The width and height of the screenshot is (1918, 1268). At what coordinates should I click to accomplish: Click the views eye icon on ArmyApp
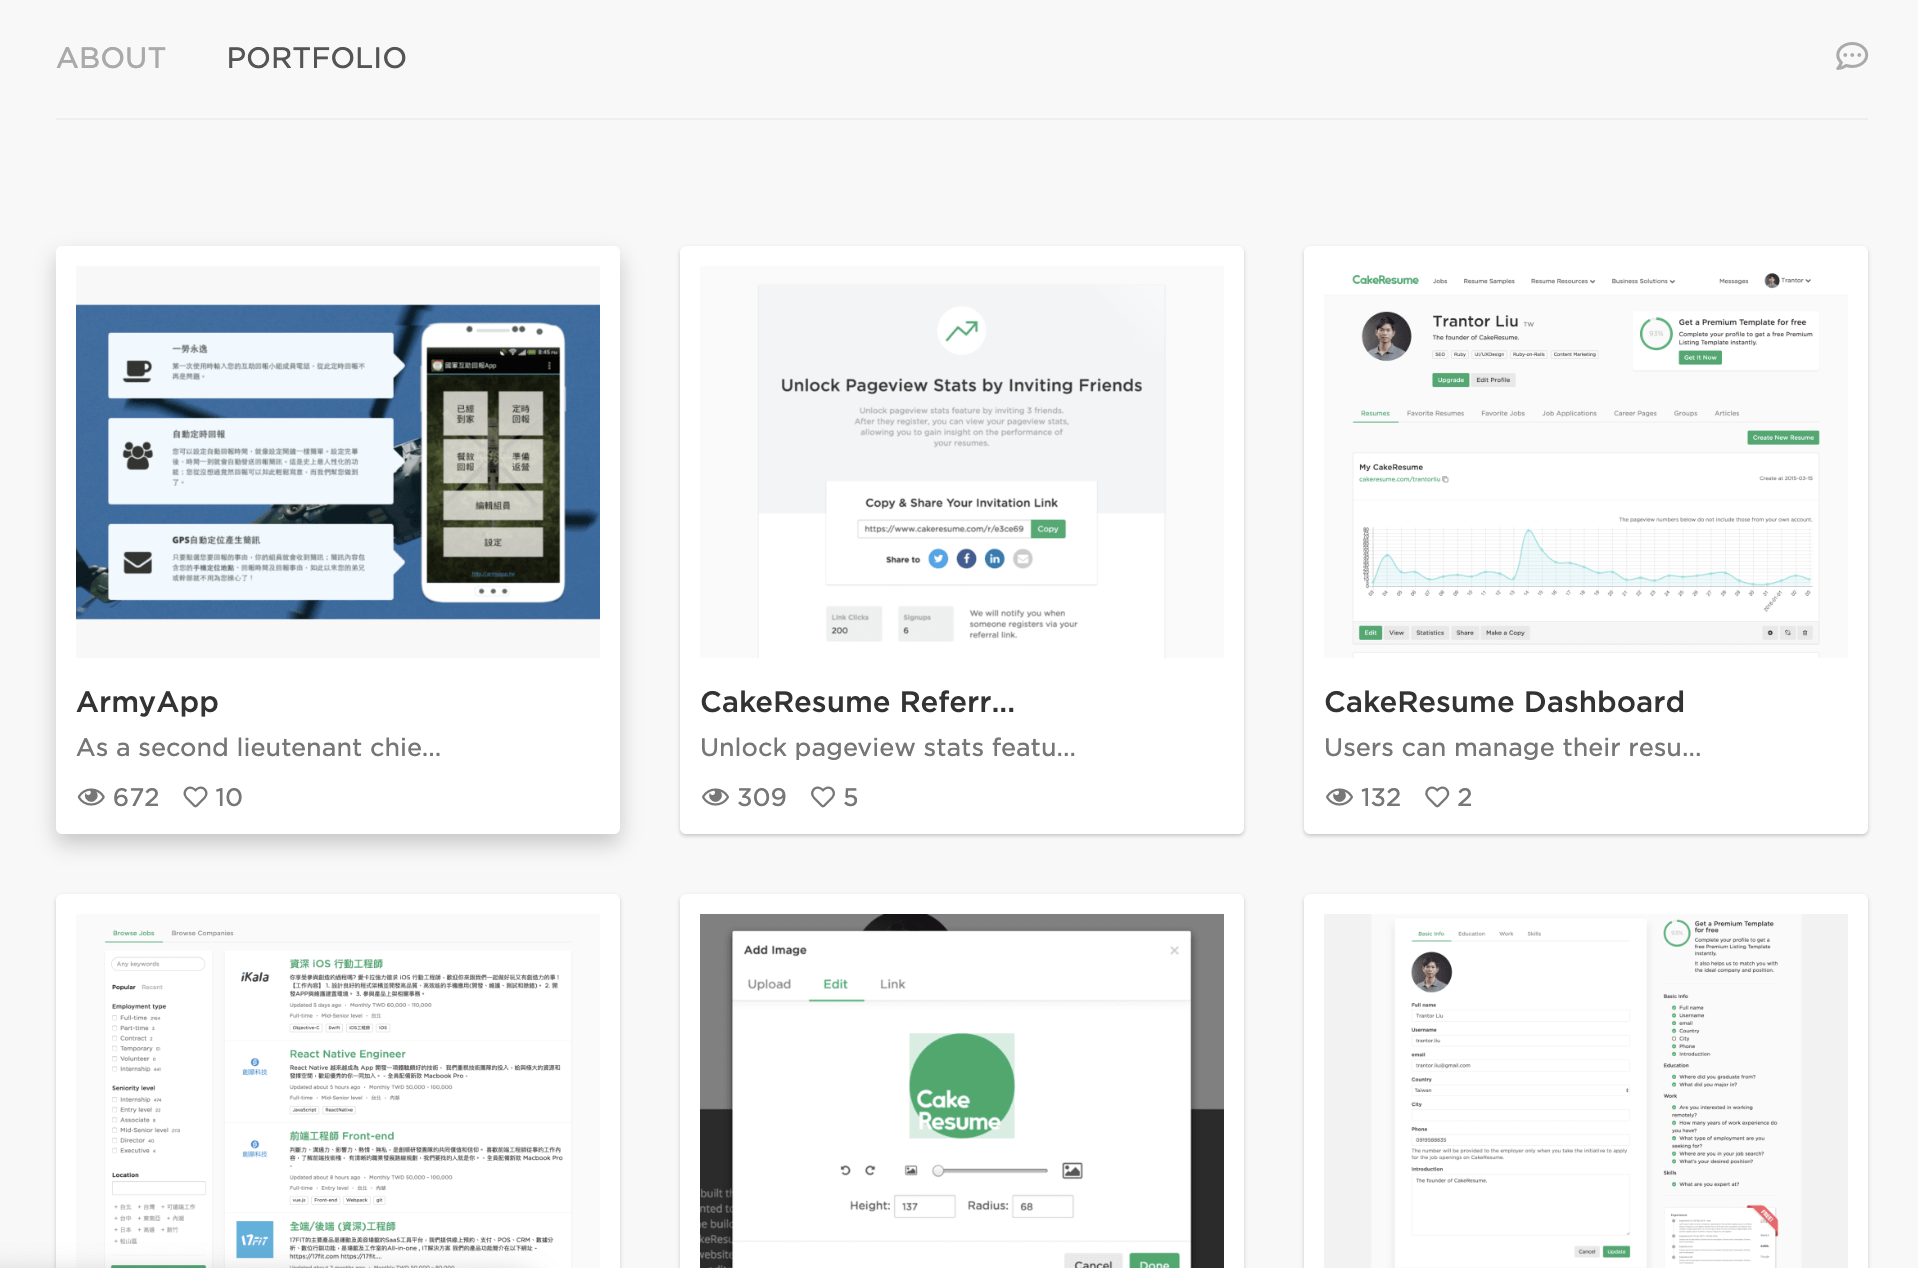tap(91, 797)
